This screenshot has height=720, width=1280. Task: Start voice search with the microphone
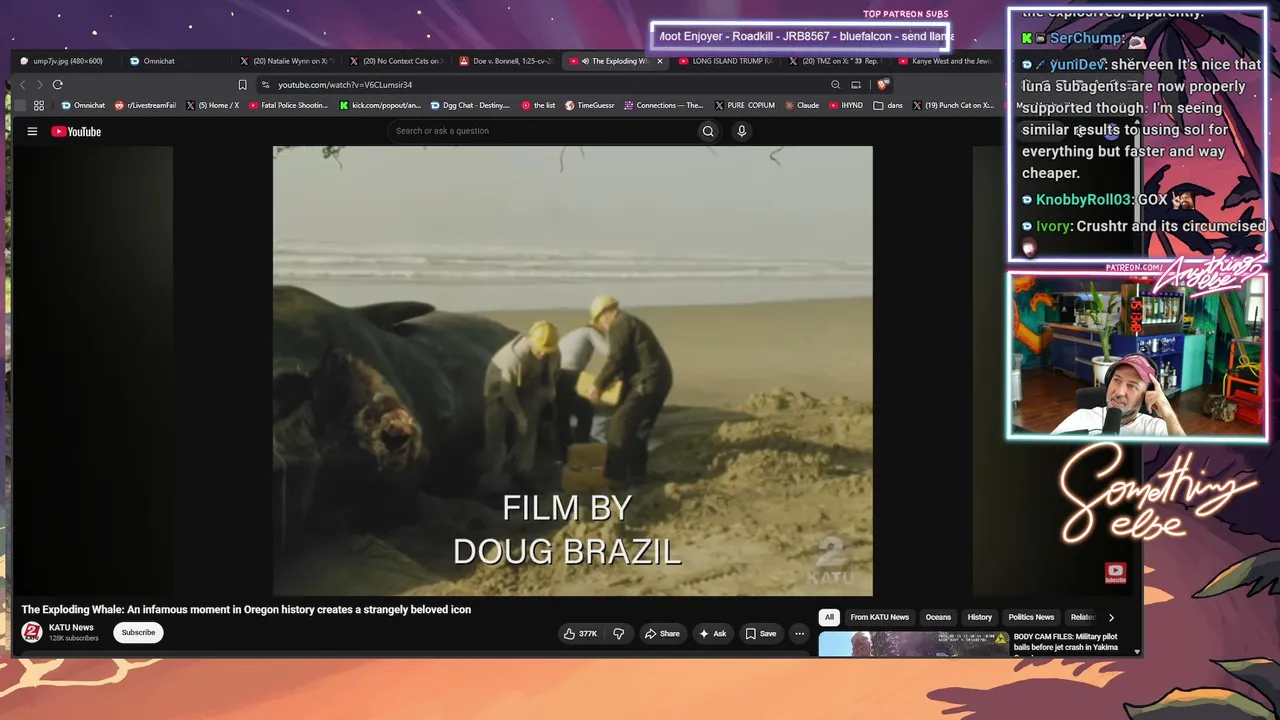click(x=741, y=131)
